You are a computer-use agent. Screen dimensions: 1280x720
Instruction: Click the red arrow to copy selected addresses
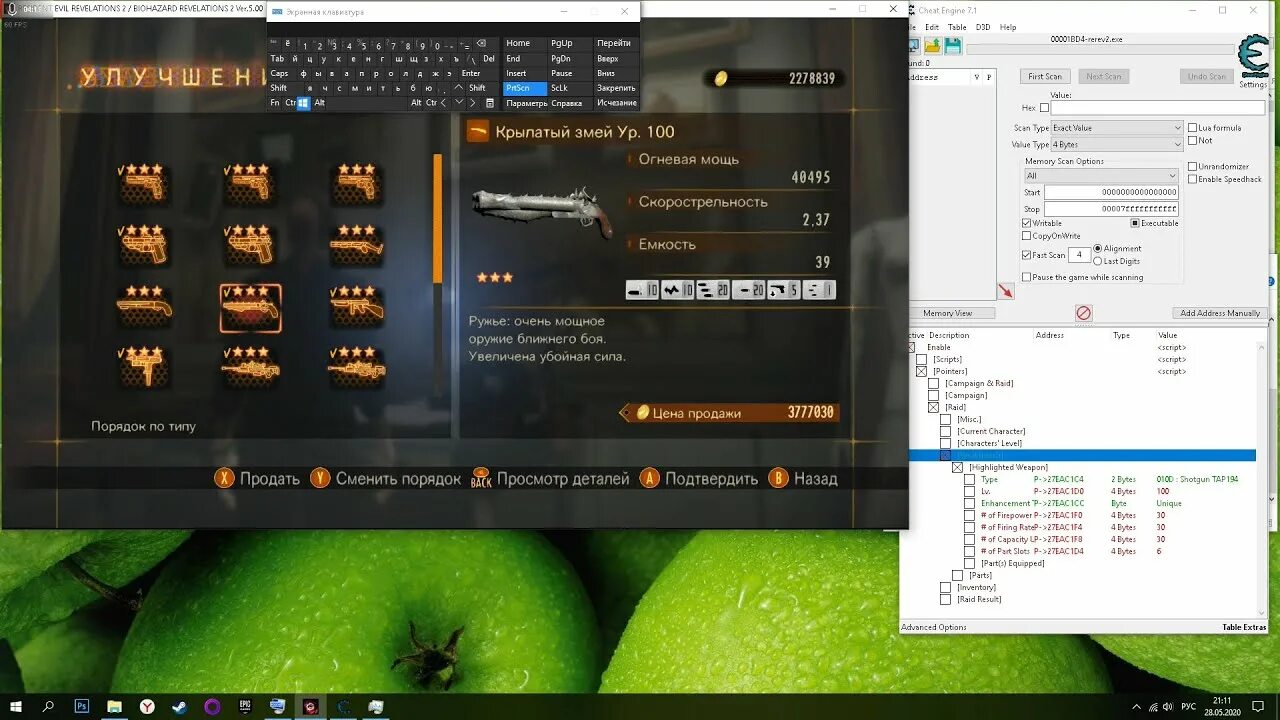click(x=1006, y=291)
